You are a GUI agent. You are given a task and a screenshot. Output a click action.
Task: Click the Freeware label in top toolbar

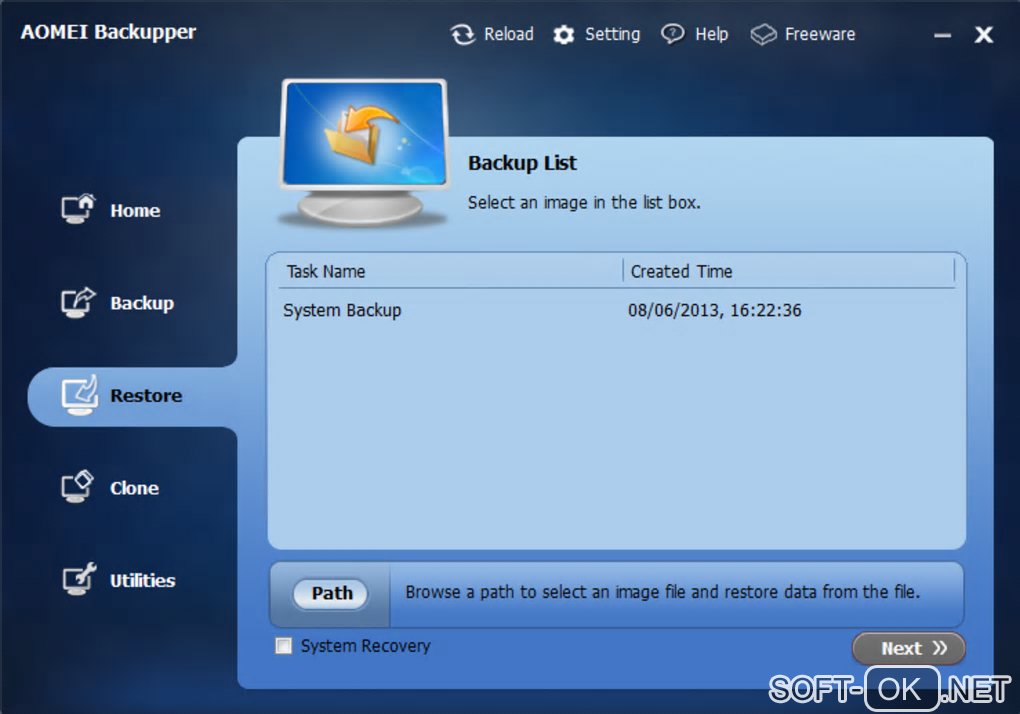tap(820, 34)
